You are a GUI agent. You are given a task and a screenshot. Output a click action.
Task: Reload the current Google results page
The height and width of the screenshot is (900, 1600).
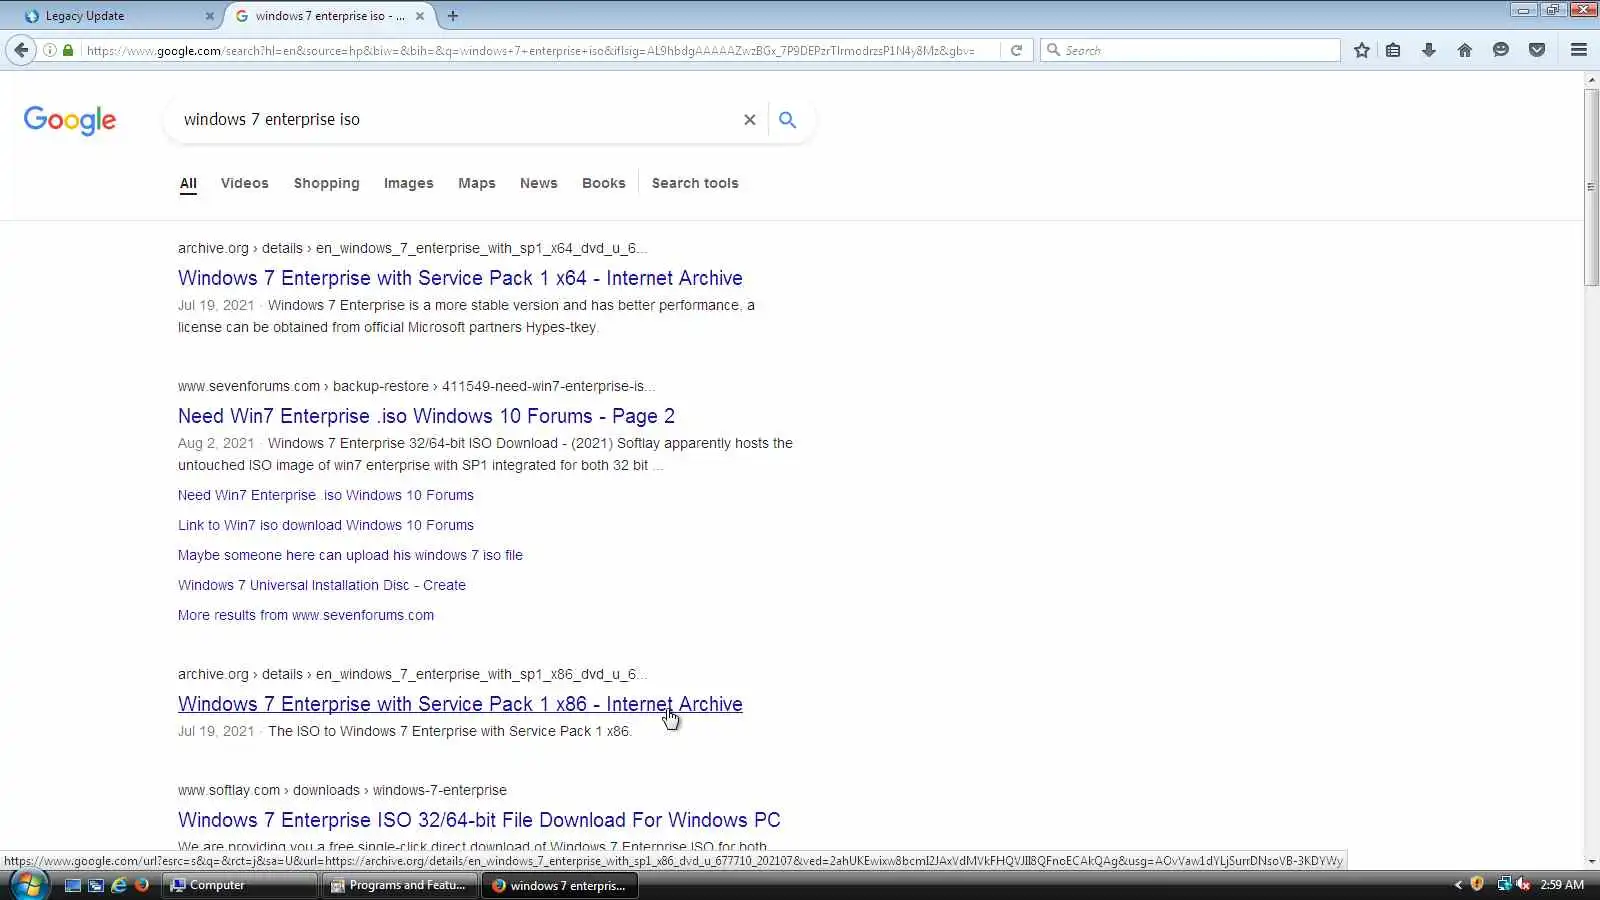[1016, 50]
